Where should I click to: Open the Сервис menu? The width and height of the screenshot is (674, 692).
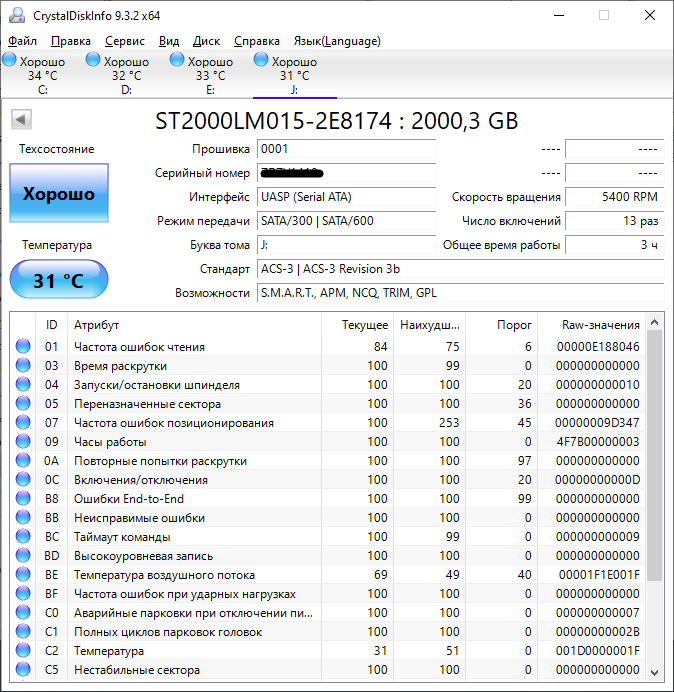125,41
